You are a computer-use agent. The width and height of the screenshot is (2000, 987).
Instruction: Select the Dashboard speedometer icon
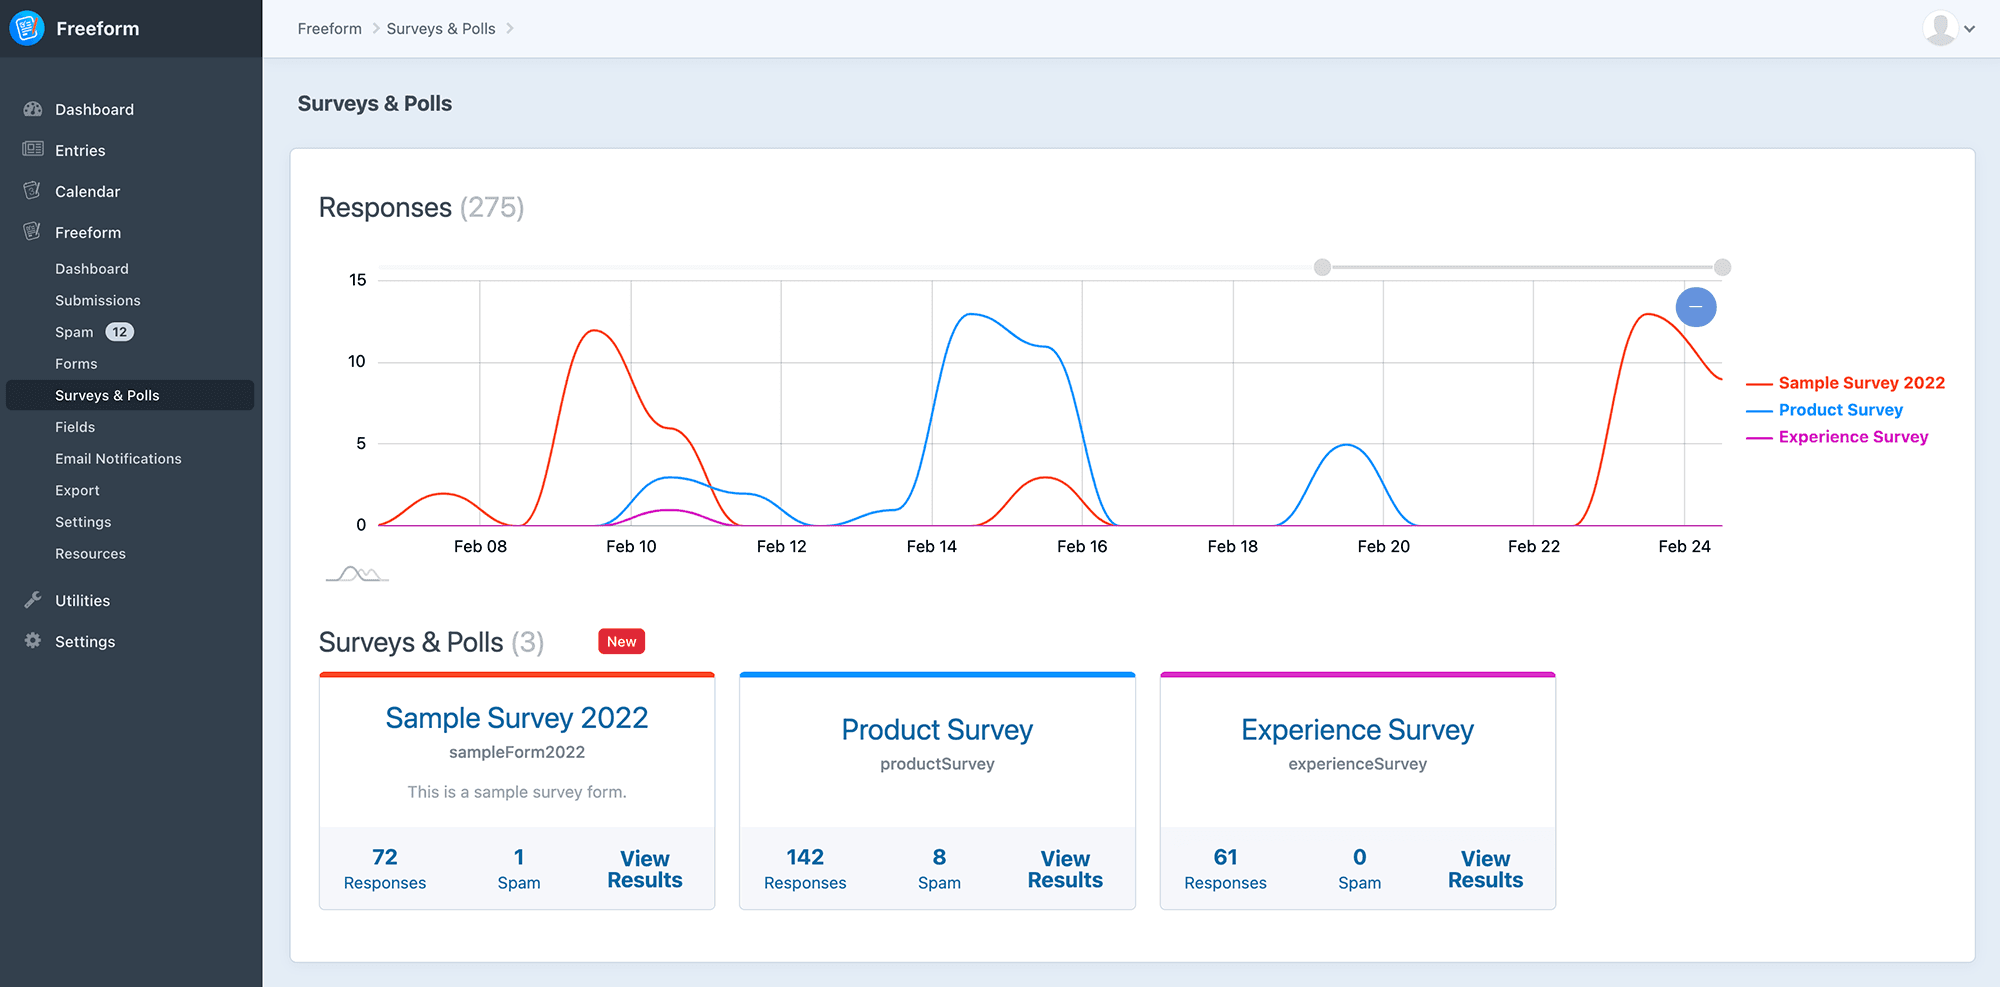(33, 109)
